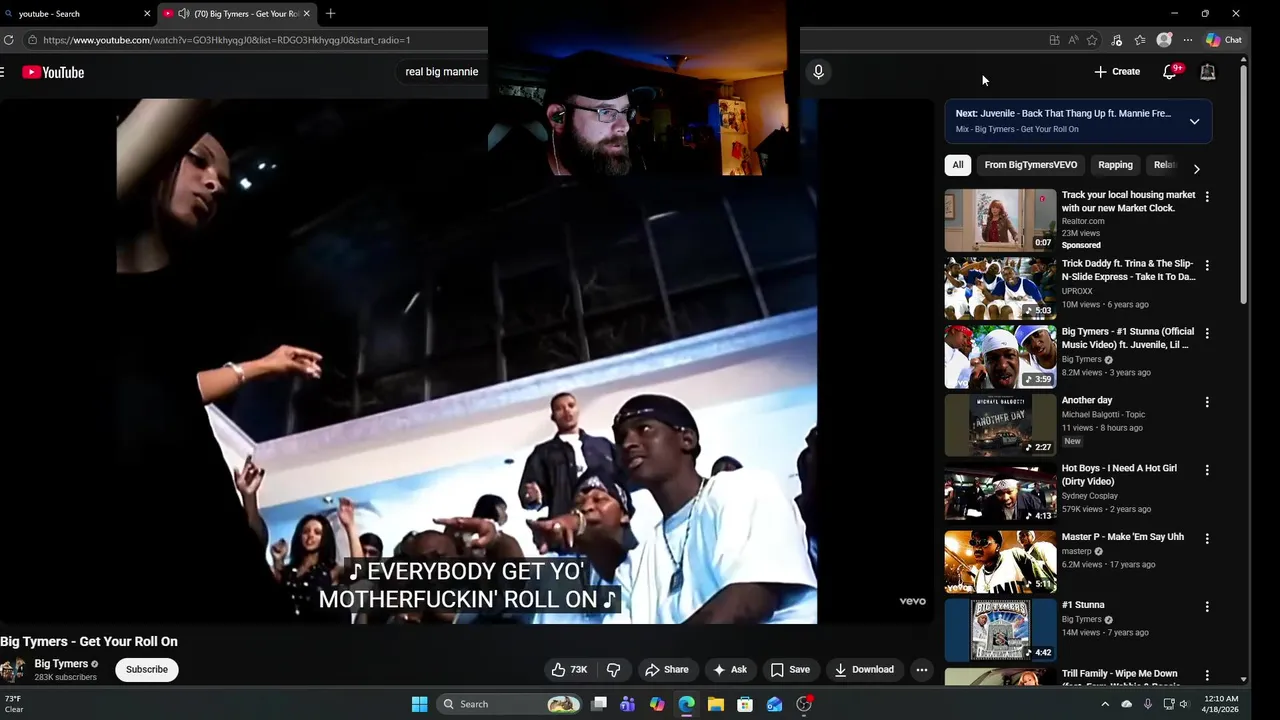This screenshot has width=1280, height=720.
Task: Open File Explorer from taskbar
Action: click(x=716, y=704)
